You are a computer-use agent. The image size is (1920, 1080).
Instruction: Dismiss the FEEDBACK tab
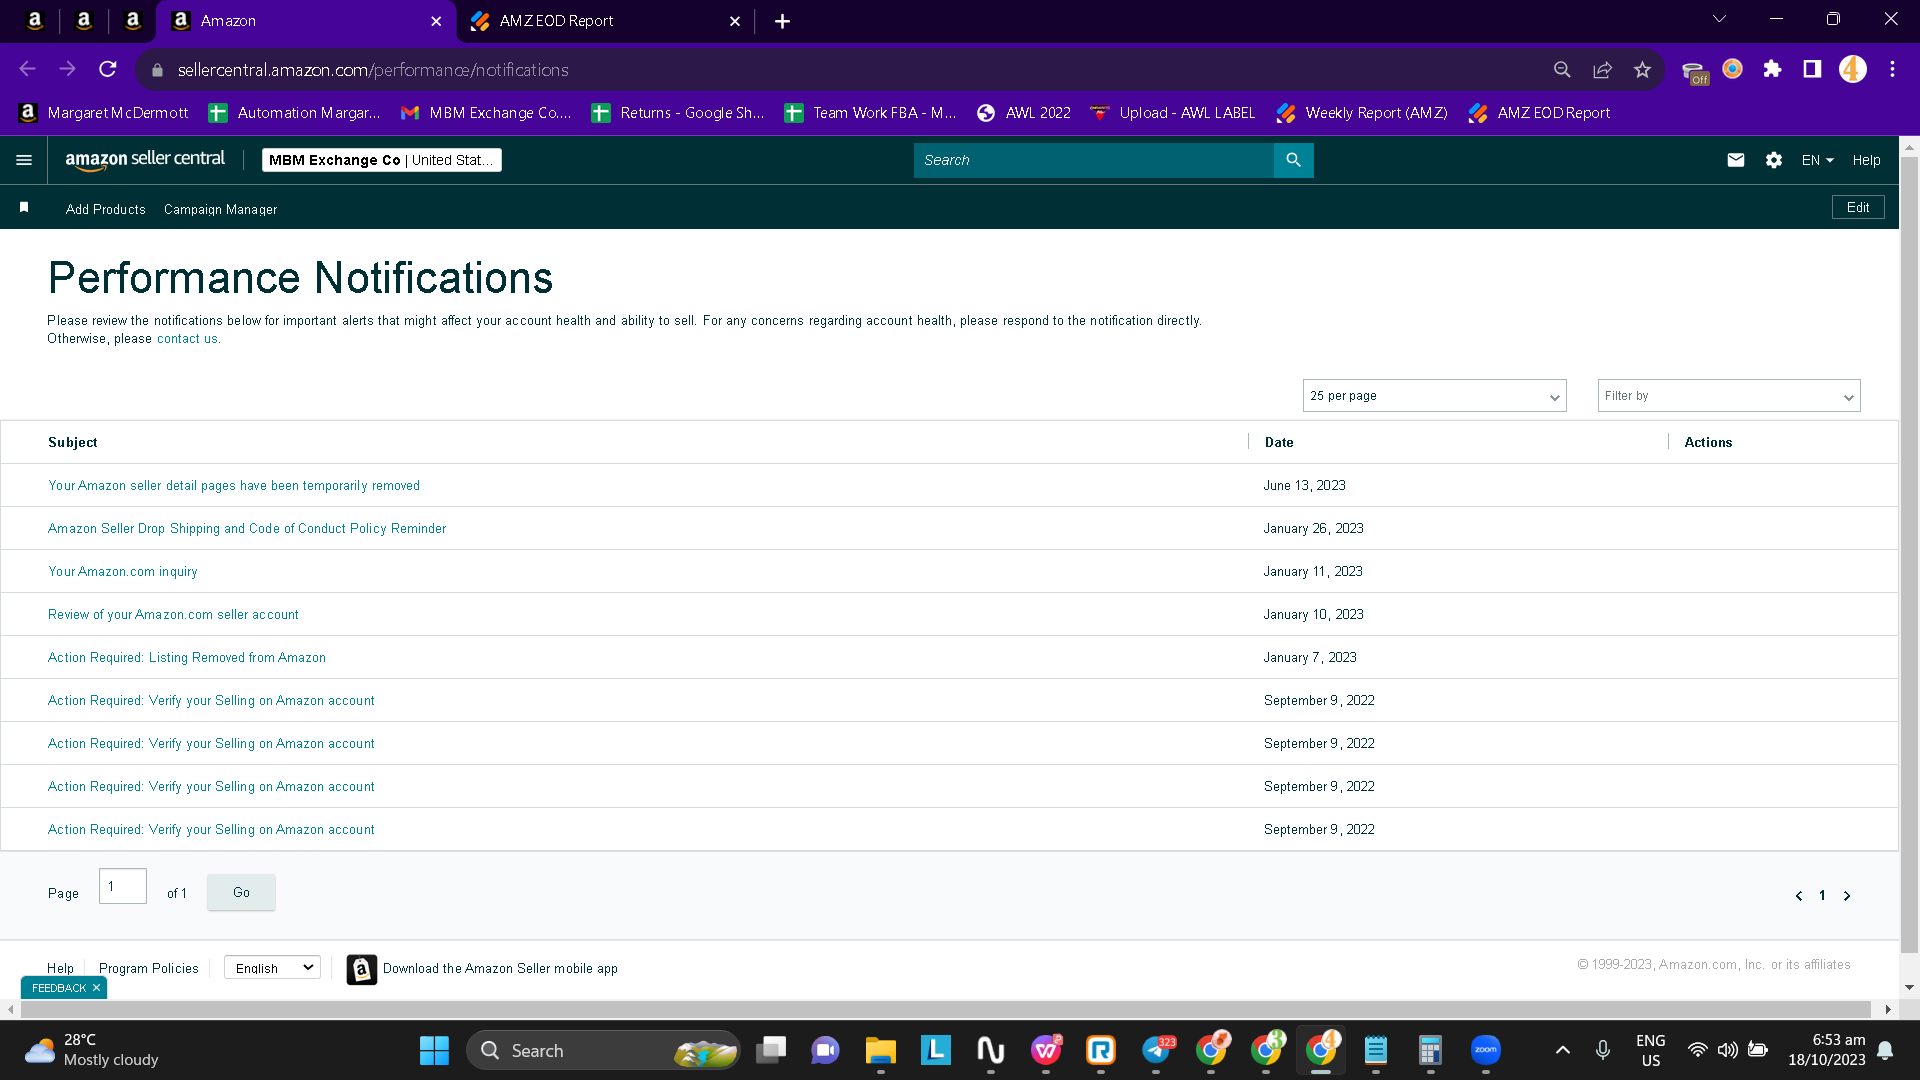click(x=96, y=988)
